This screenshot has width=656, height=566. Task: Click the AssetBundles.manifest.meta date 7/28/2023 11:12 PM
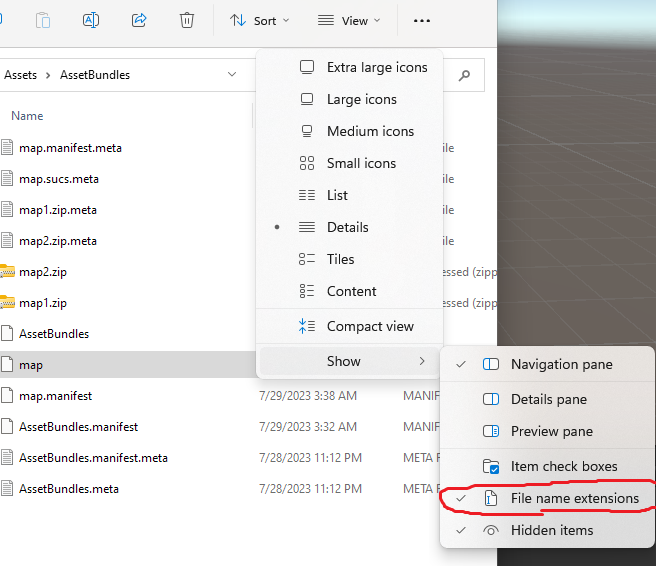click(x=310, y=458)
